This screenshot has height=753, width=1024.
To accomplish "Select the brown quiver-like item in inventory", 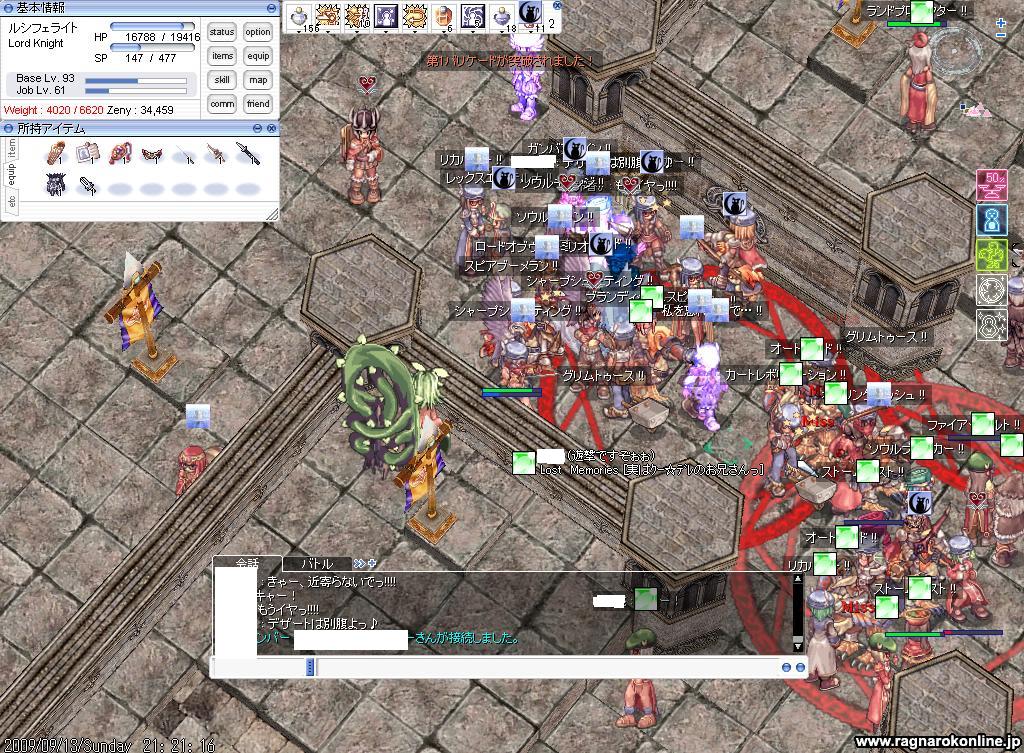I will tap(56, 153).
